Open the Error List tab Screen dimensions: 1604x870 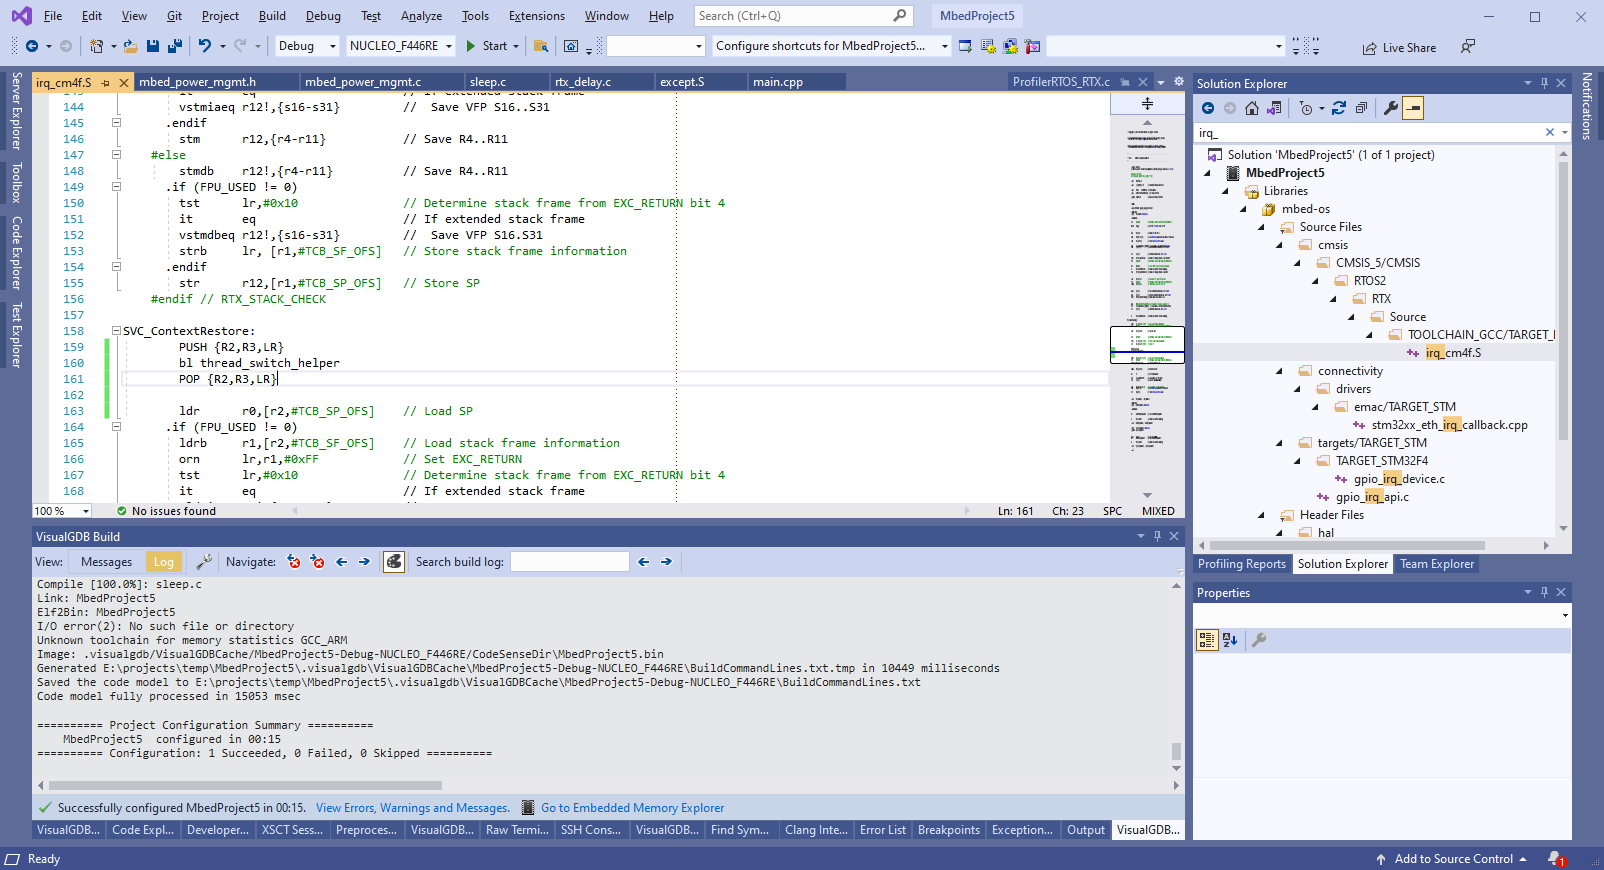(883, 830)
